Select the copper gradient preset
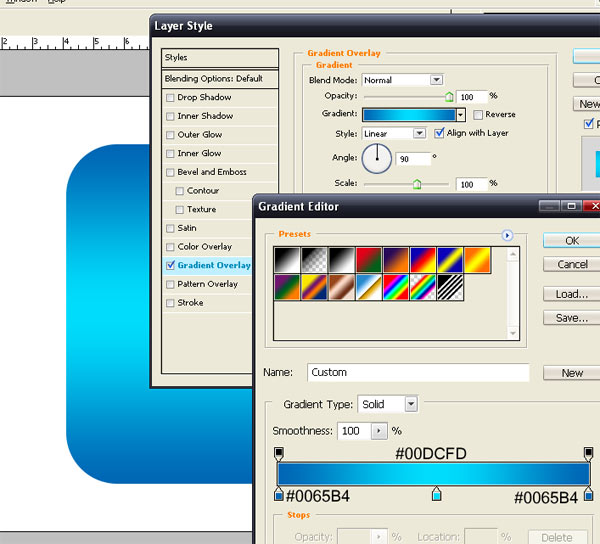The height and width of the screenshot is (544, 600). pyautogui.click(x=341, y=287)
